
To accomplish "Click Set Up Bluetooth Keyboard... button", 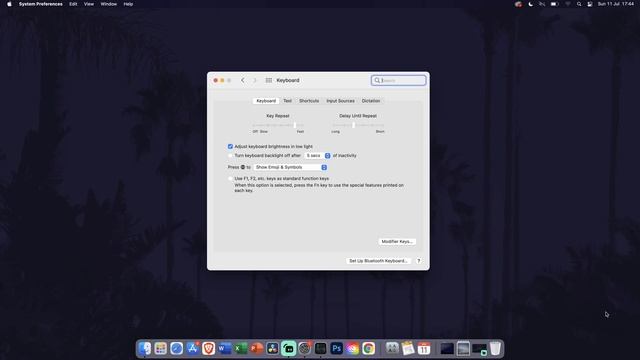I will pos(378,261).
